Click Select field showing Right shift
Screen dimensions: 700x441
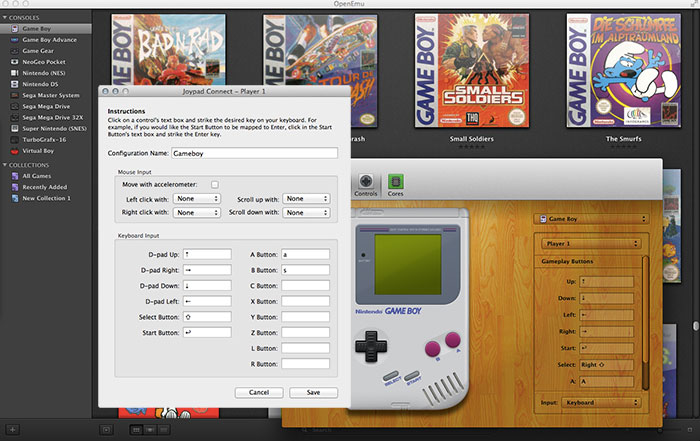coord(607,365)
